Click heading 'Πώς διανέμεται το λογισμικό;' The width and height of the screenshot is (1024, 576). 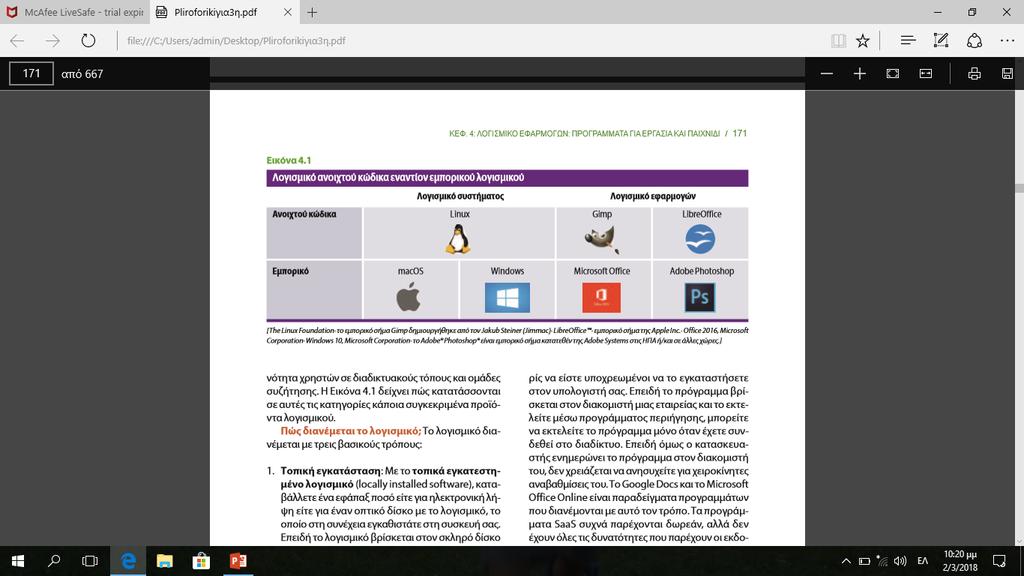click(x=351, y=431)
